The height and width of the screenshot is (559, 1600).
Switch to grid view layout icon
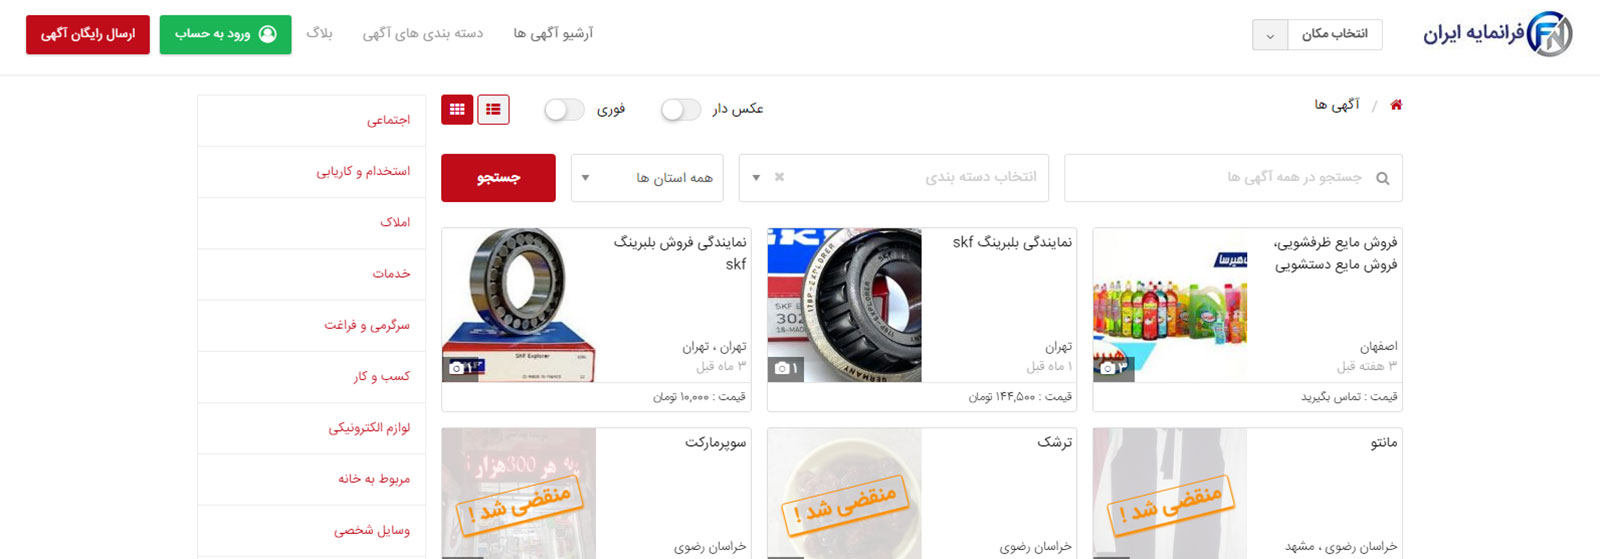click(x=457, y=110)
